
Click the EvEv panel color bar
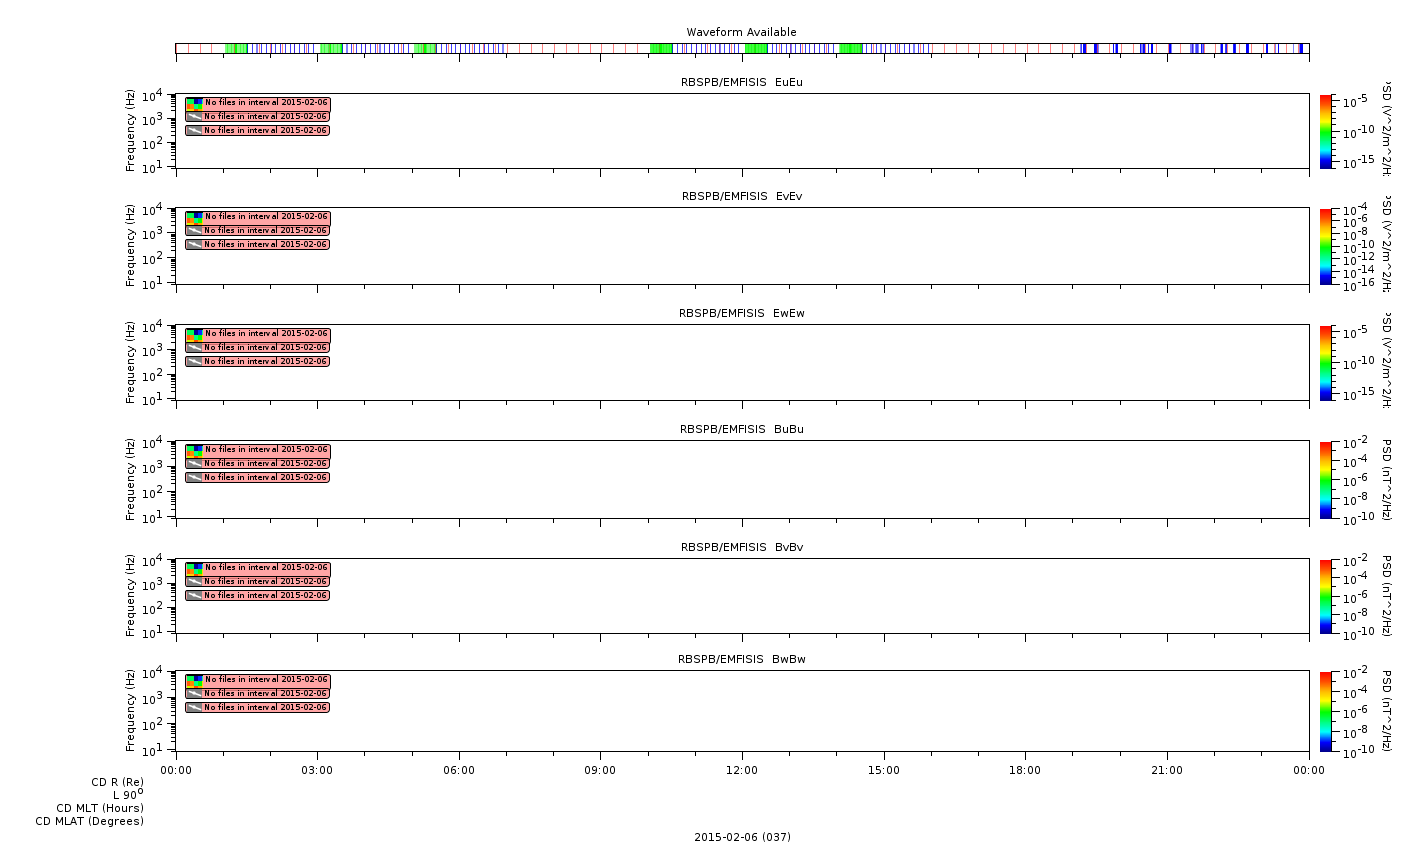pos(1326,246)
